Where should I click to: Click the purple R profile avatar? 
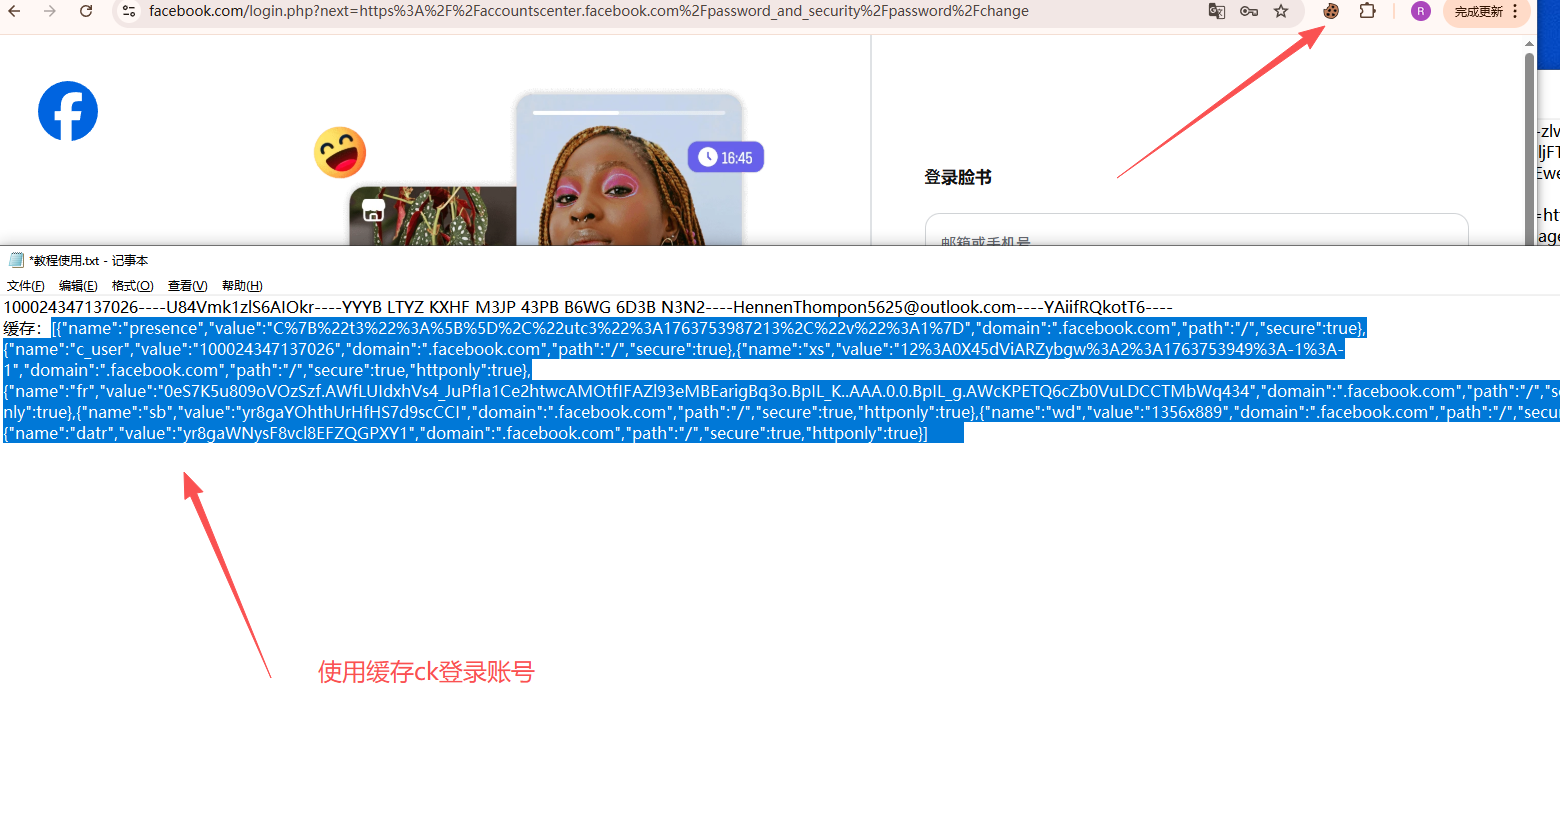[x=1420, y=11]
